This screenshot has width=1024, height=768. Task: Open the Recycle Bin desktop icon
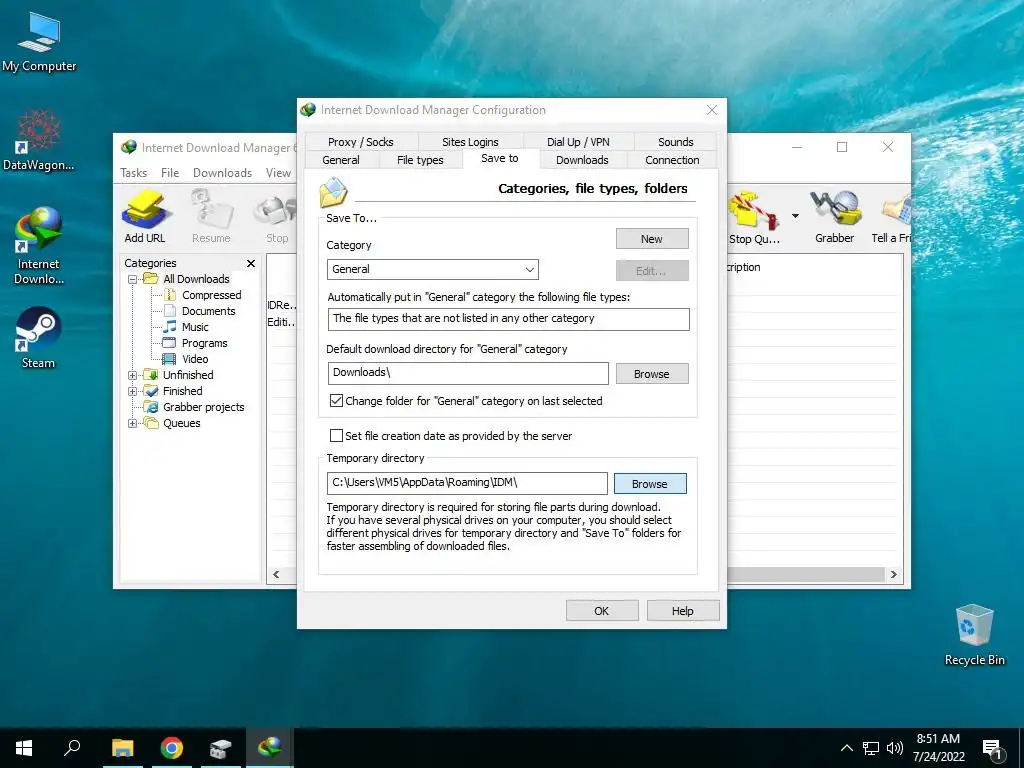[974, 635]
